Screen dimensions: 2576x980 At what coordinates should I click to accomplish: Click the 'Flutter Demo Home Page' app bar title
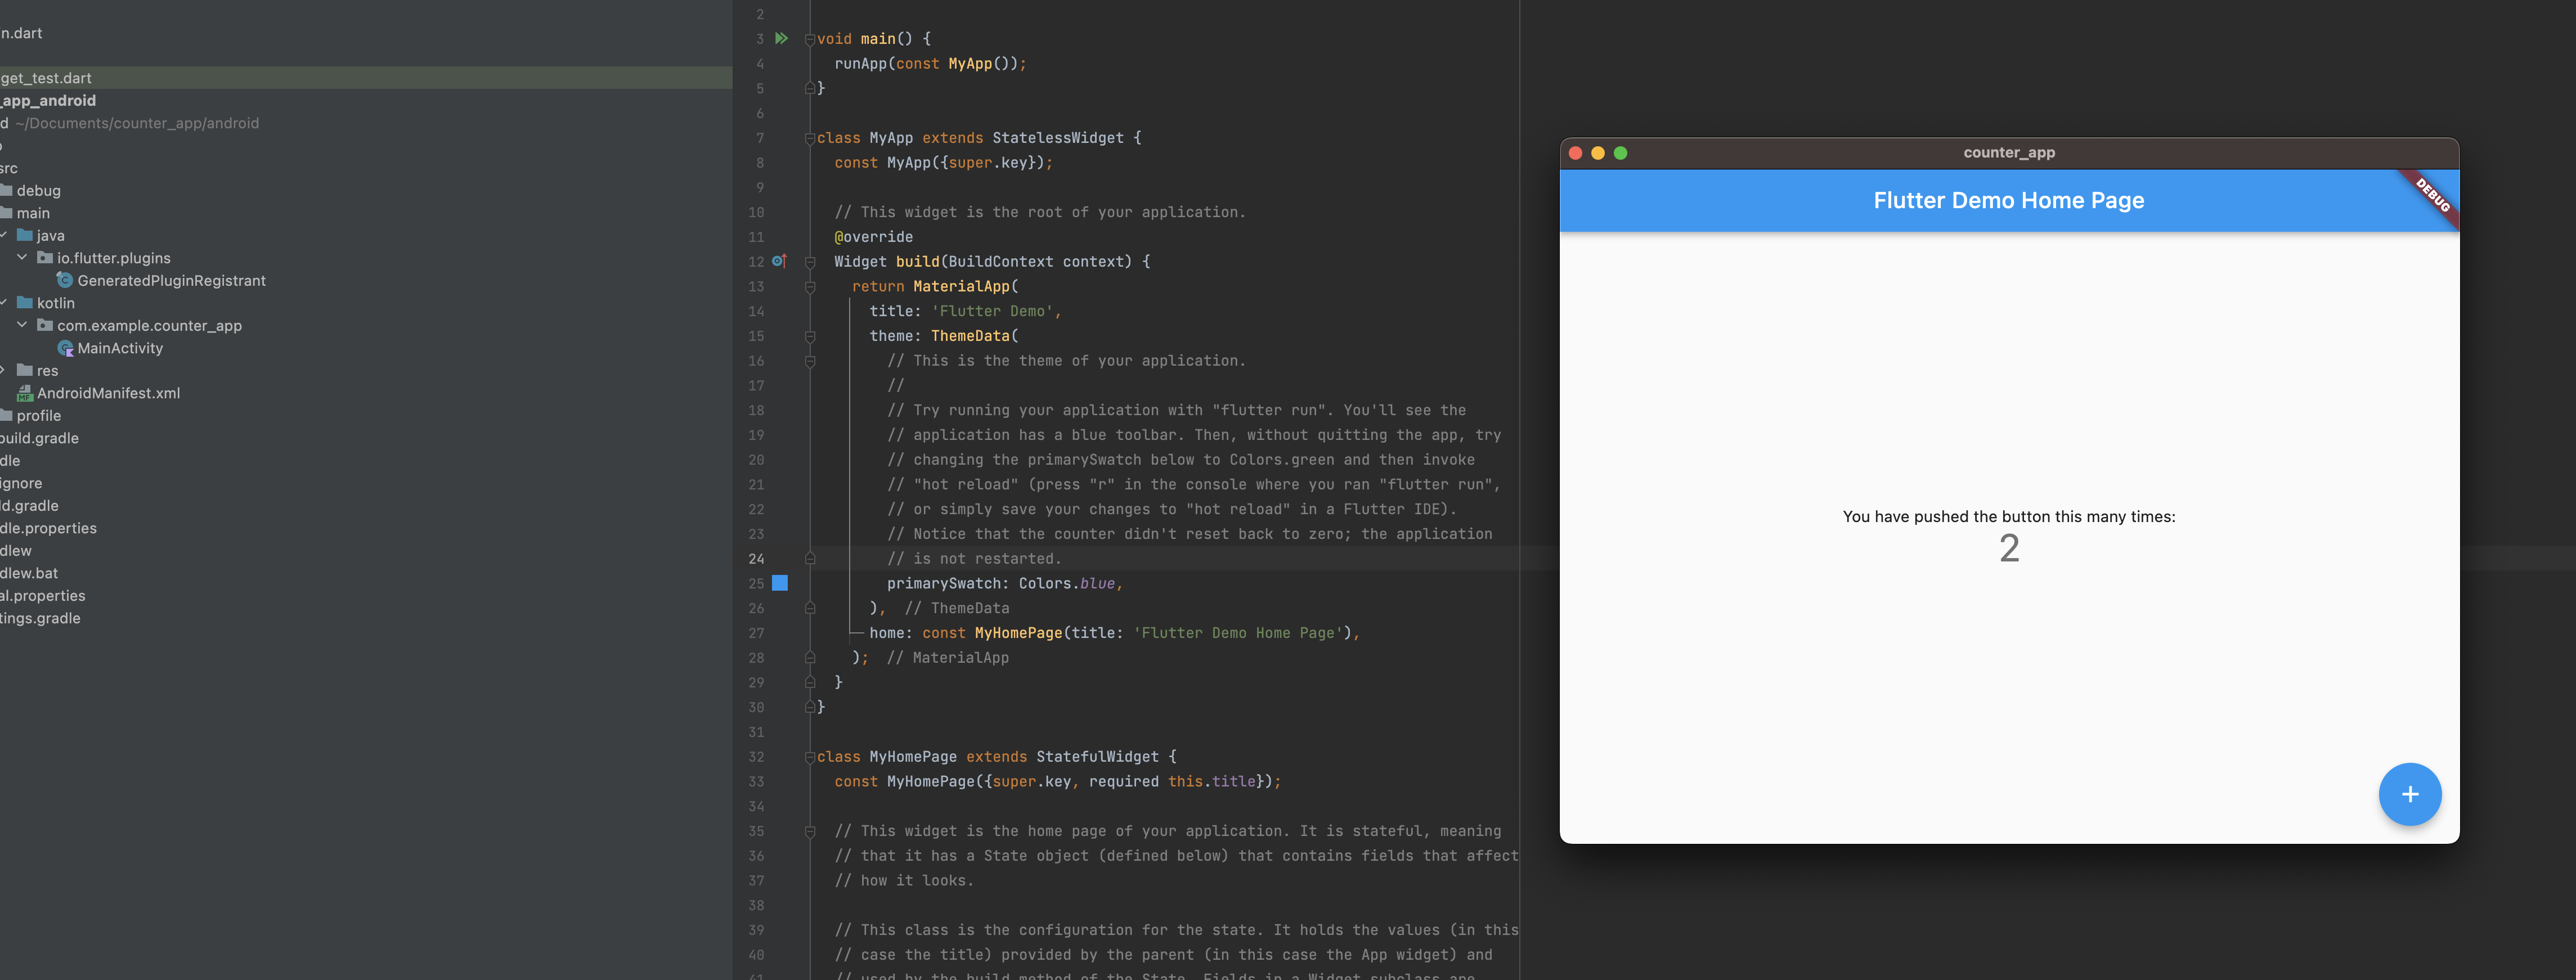point(2008,200)
